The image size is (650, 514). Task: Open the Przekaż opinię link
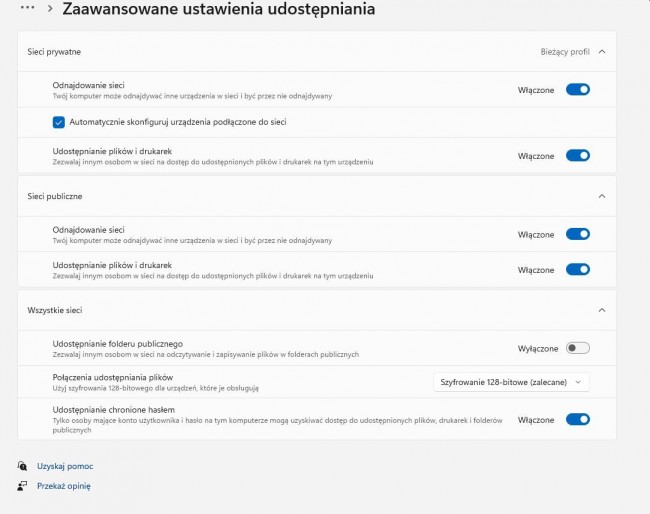64,486
